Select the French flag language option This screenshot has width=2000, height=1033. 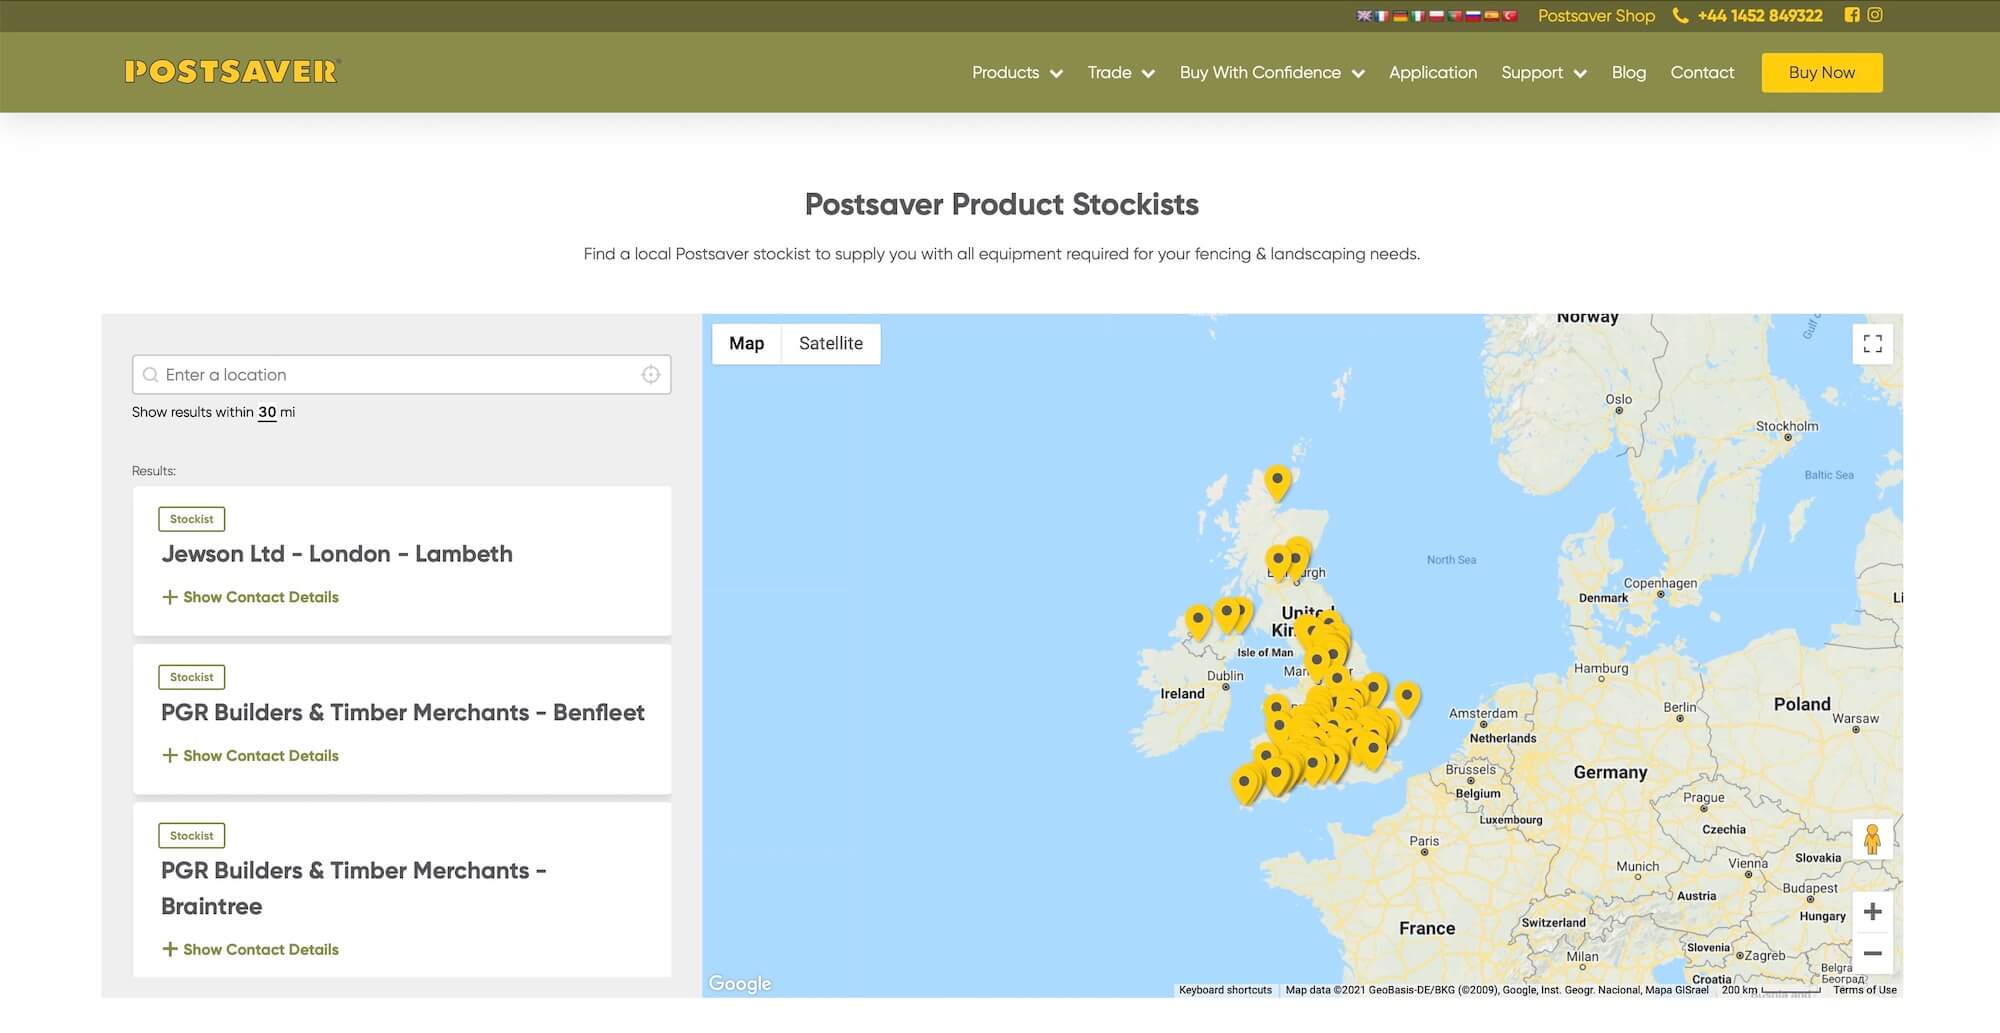[x=1382, y=16]
